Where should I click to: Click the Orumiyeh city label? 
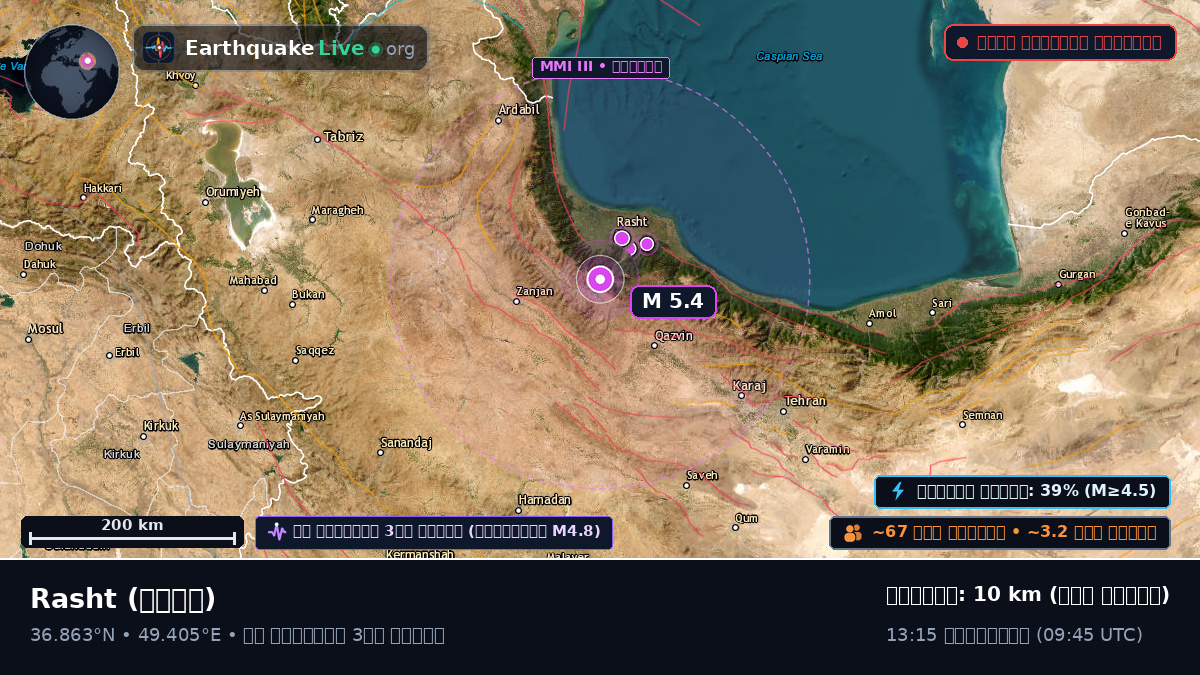coord(233,191)
